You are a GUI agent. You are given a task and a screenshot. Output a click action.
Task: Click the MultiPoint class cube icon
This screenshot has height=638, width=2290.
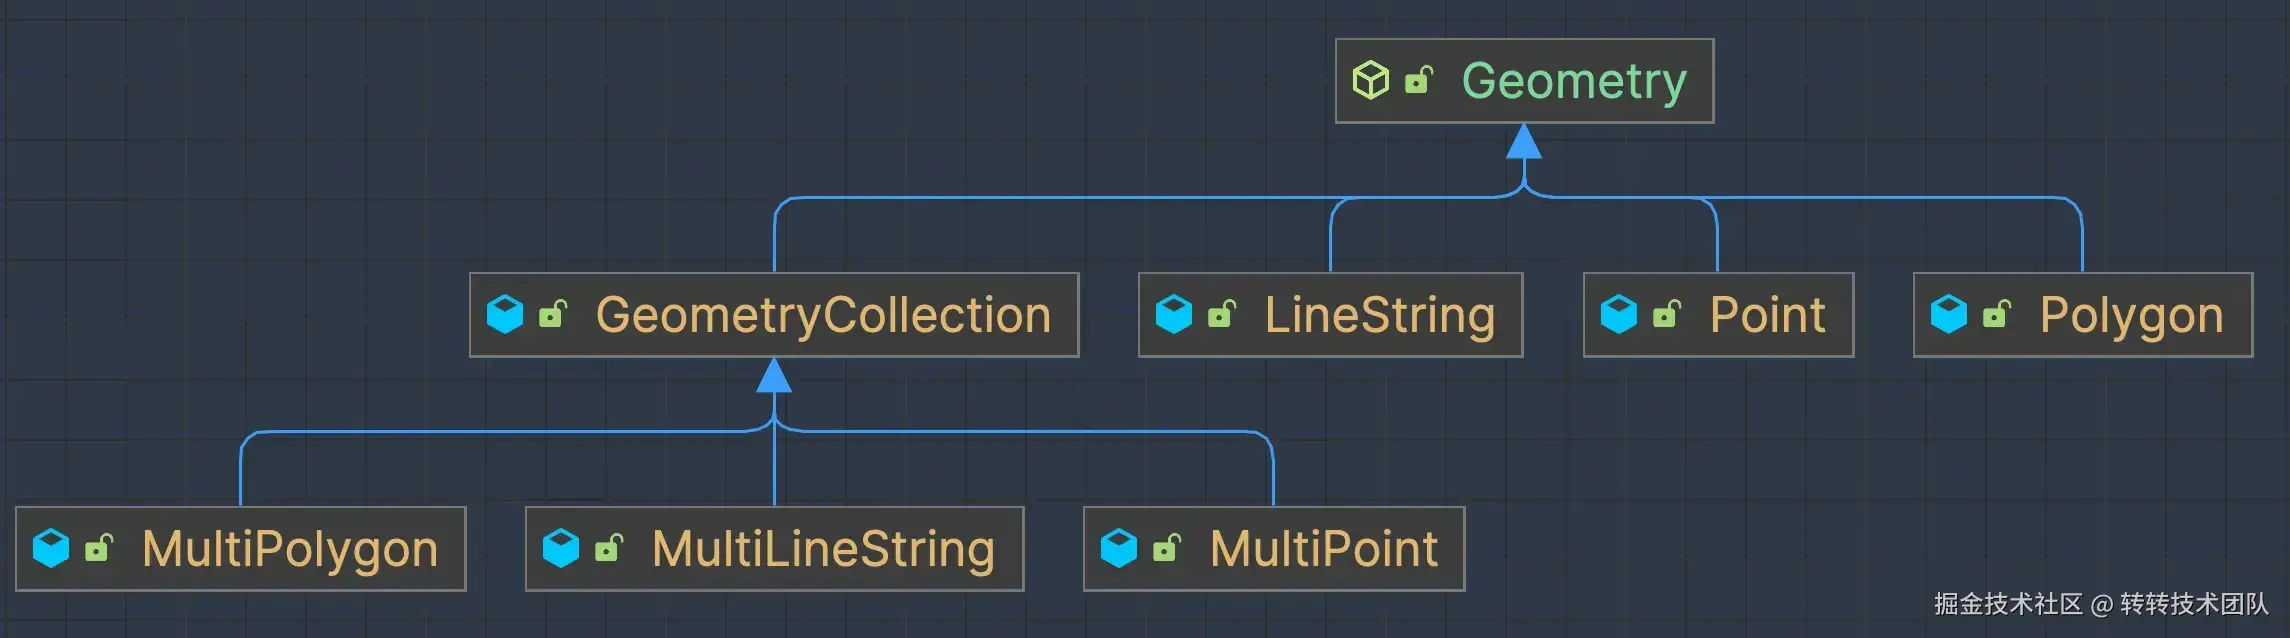tap(1119, 548)
